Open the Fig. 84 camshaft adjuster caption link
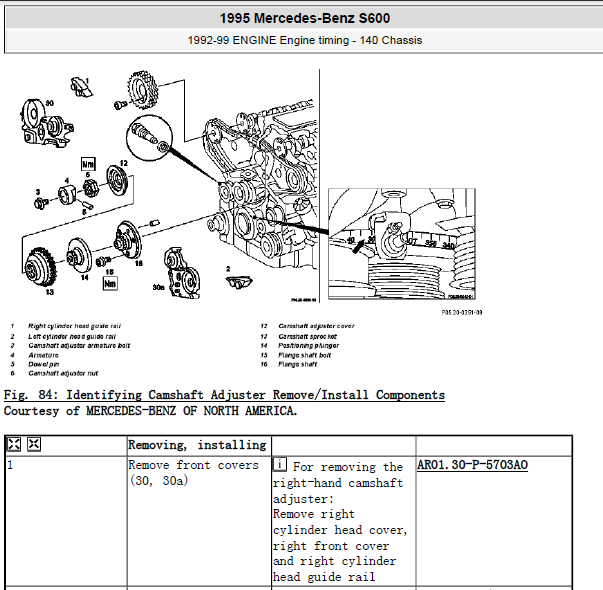Image resolution: width=603 pixels, height=590 pixels. [224, 395]
